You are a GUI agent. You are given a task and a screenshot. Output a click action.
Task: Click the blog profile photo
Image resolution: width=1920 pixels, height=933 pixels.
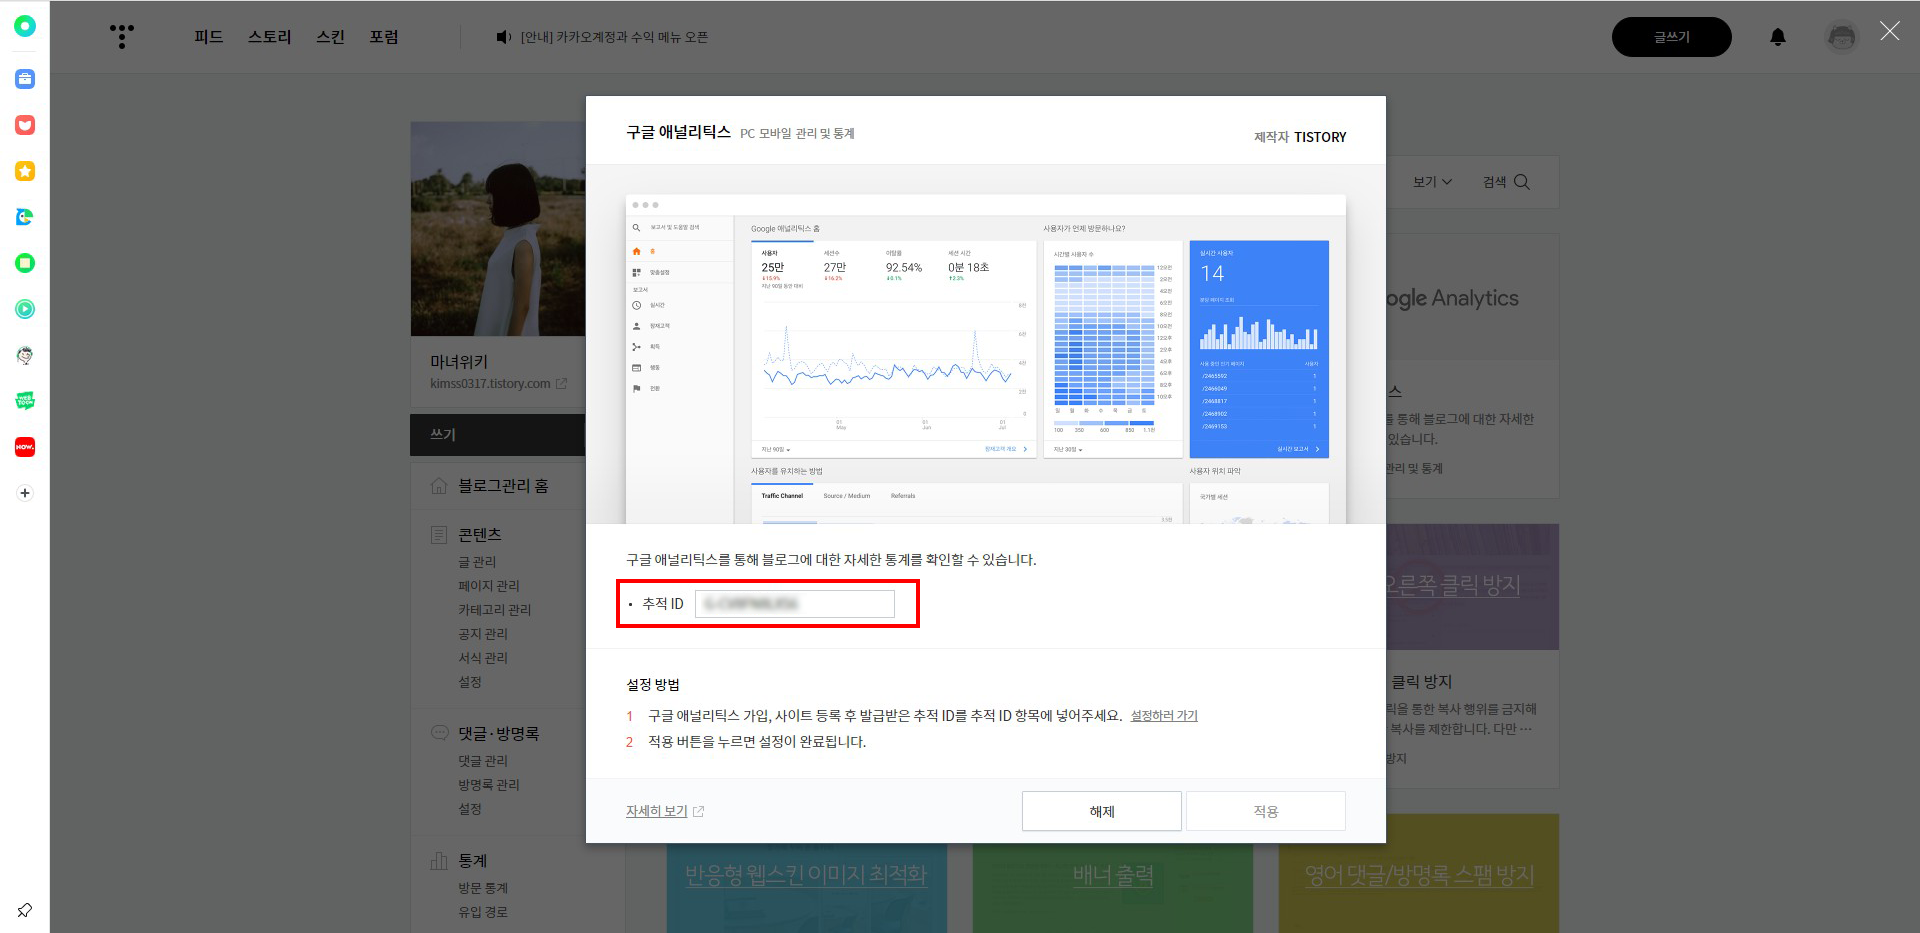tap(498, 229)
